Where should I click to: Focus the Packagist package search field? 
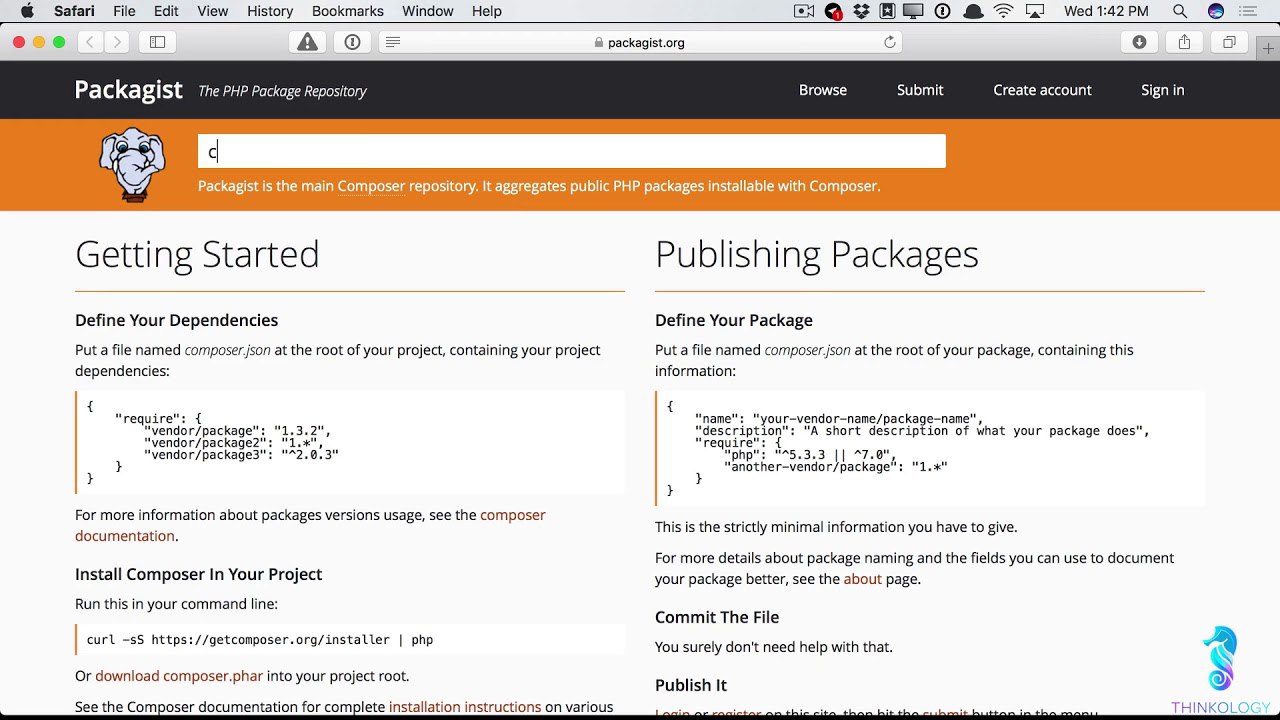pyautogui.click(x=571, y=152)
